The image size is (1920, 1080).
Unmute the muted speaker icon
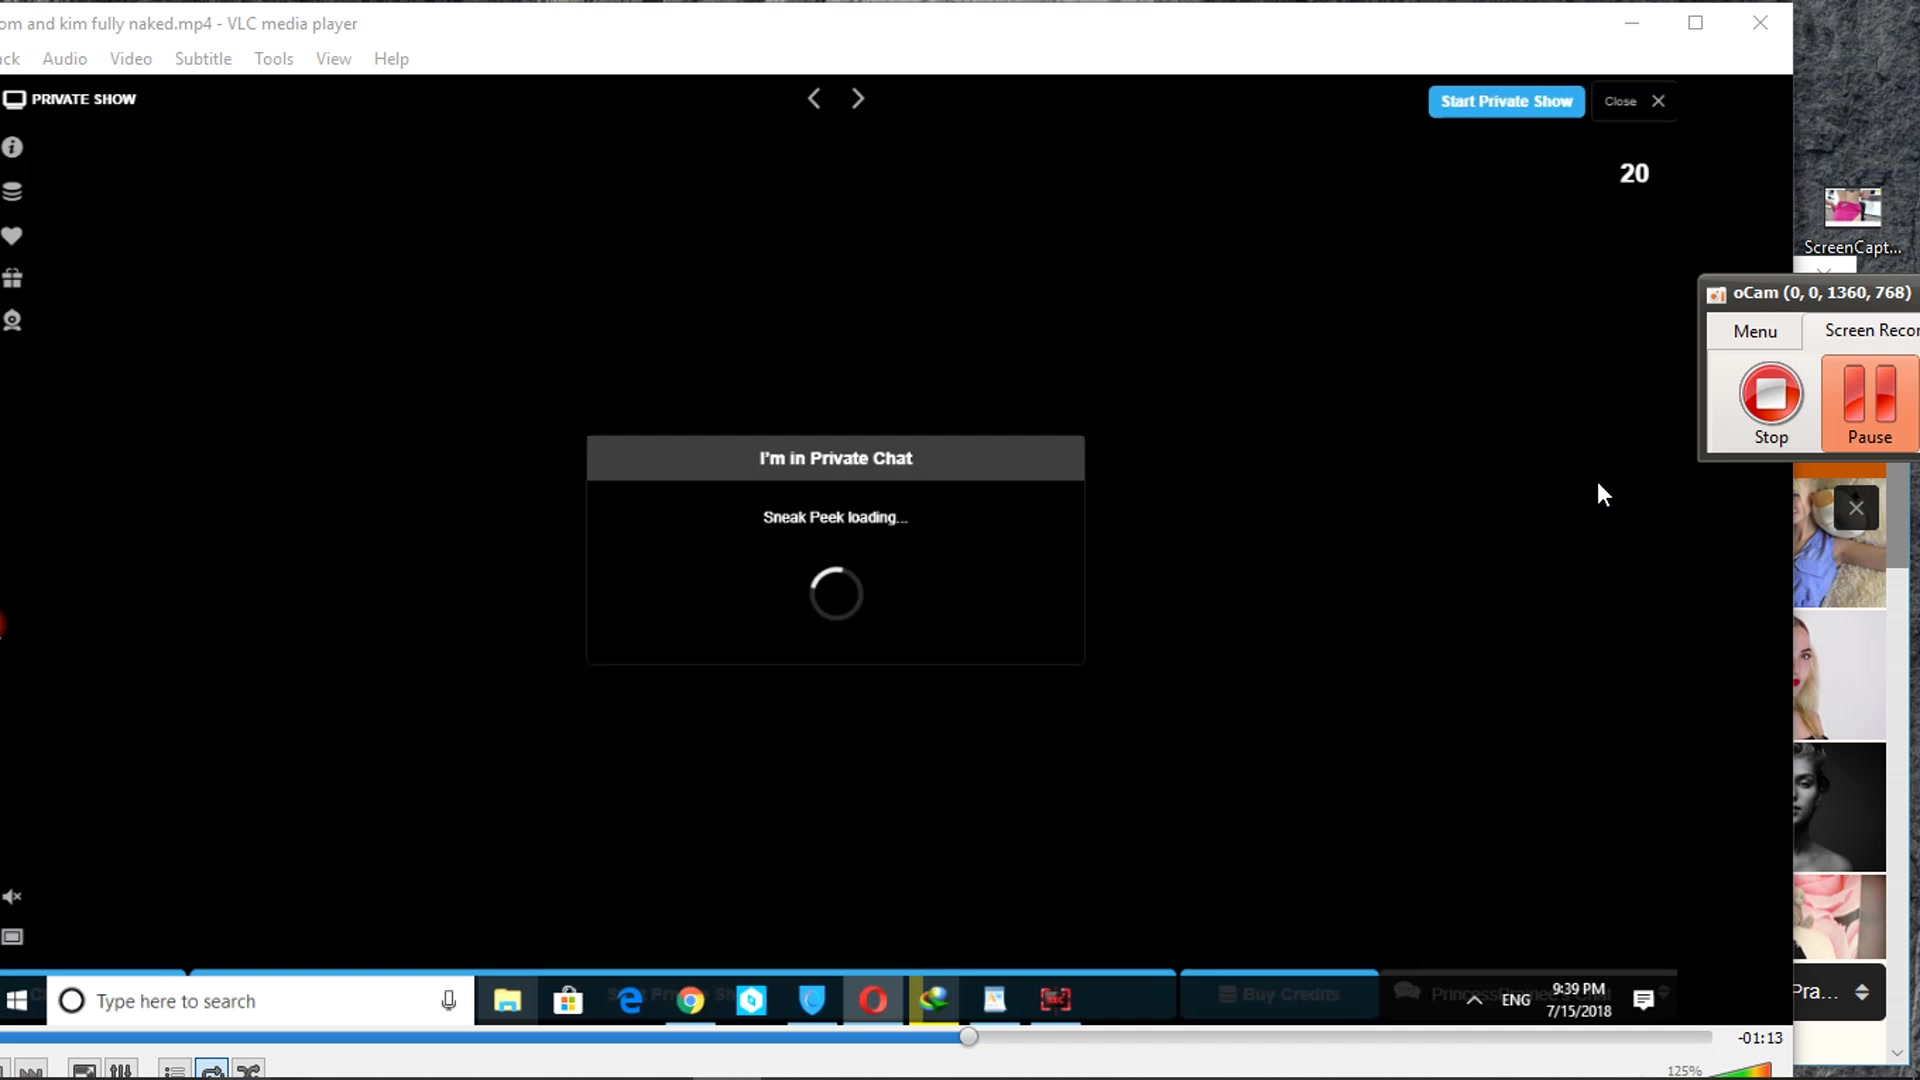[12, 897]
